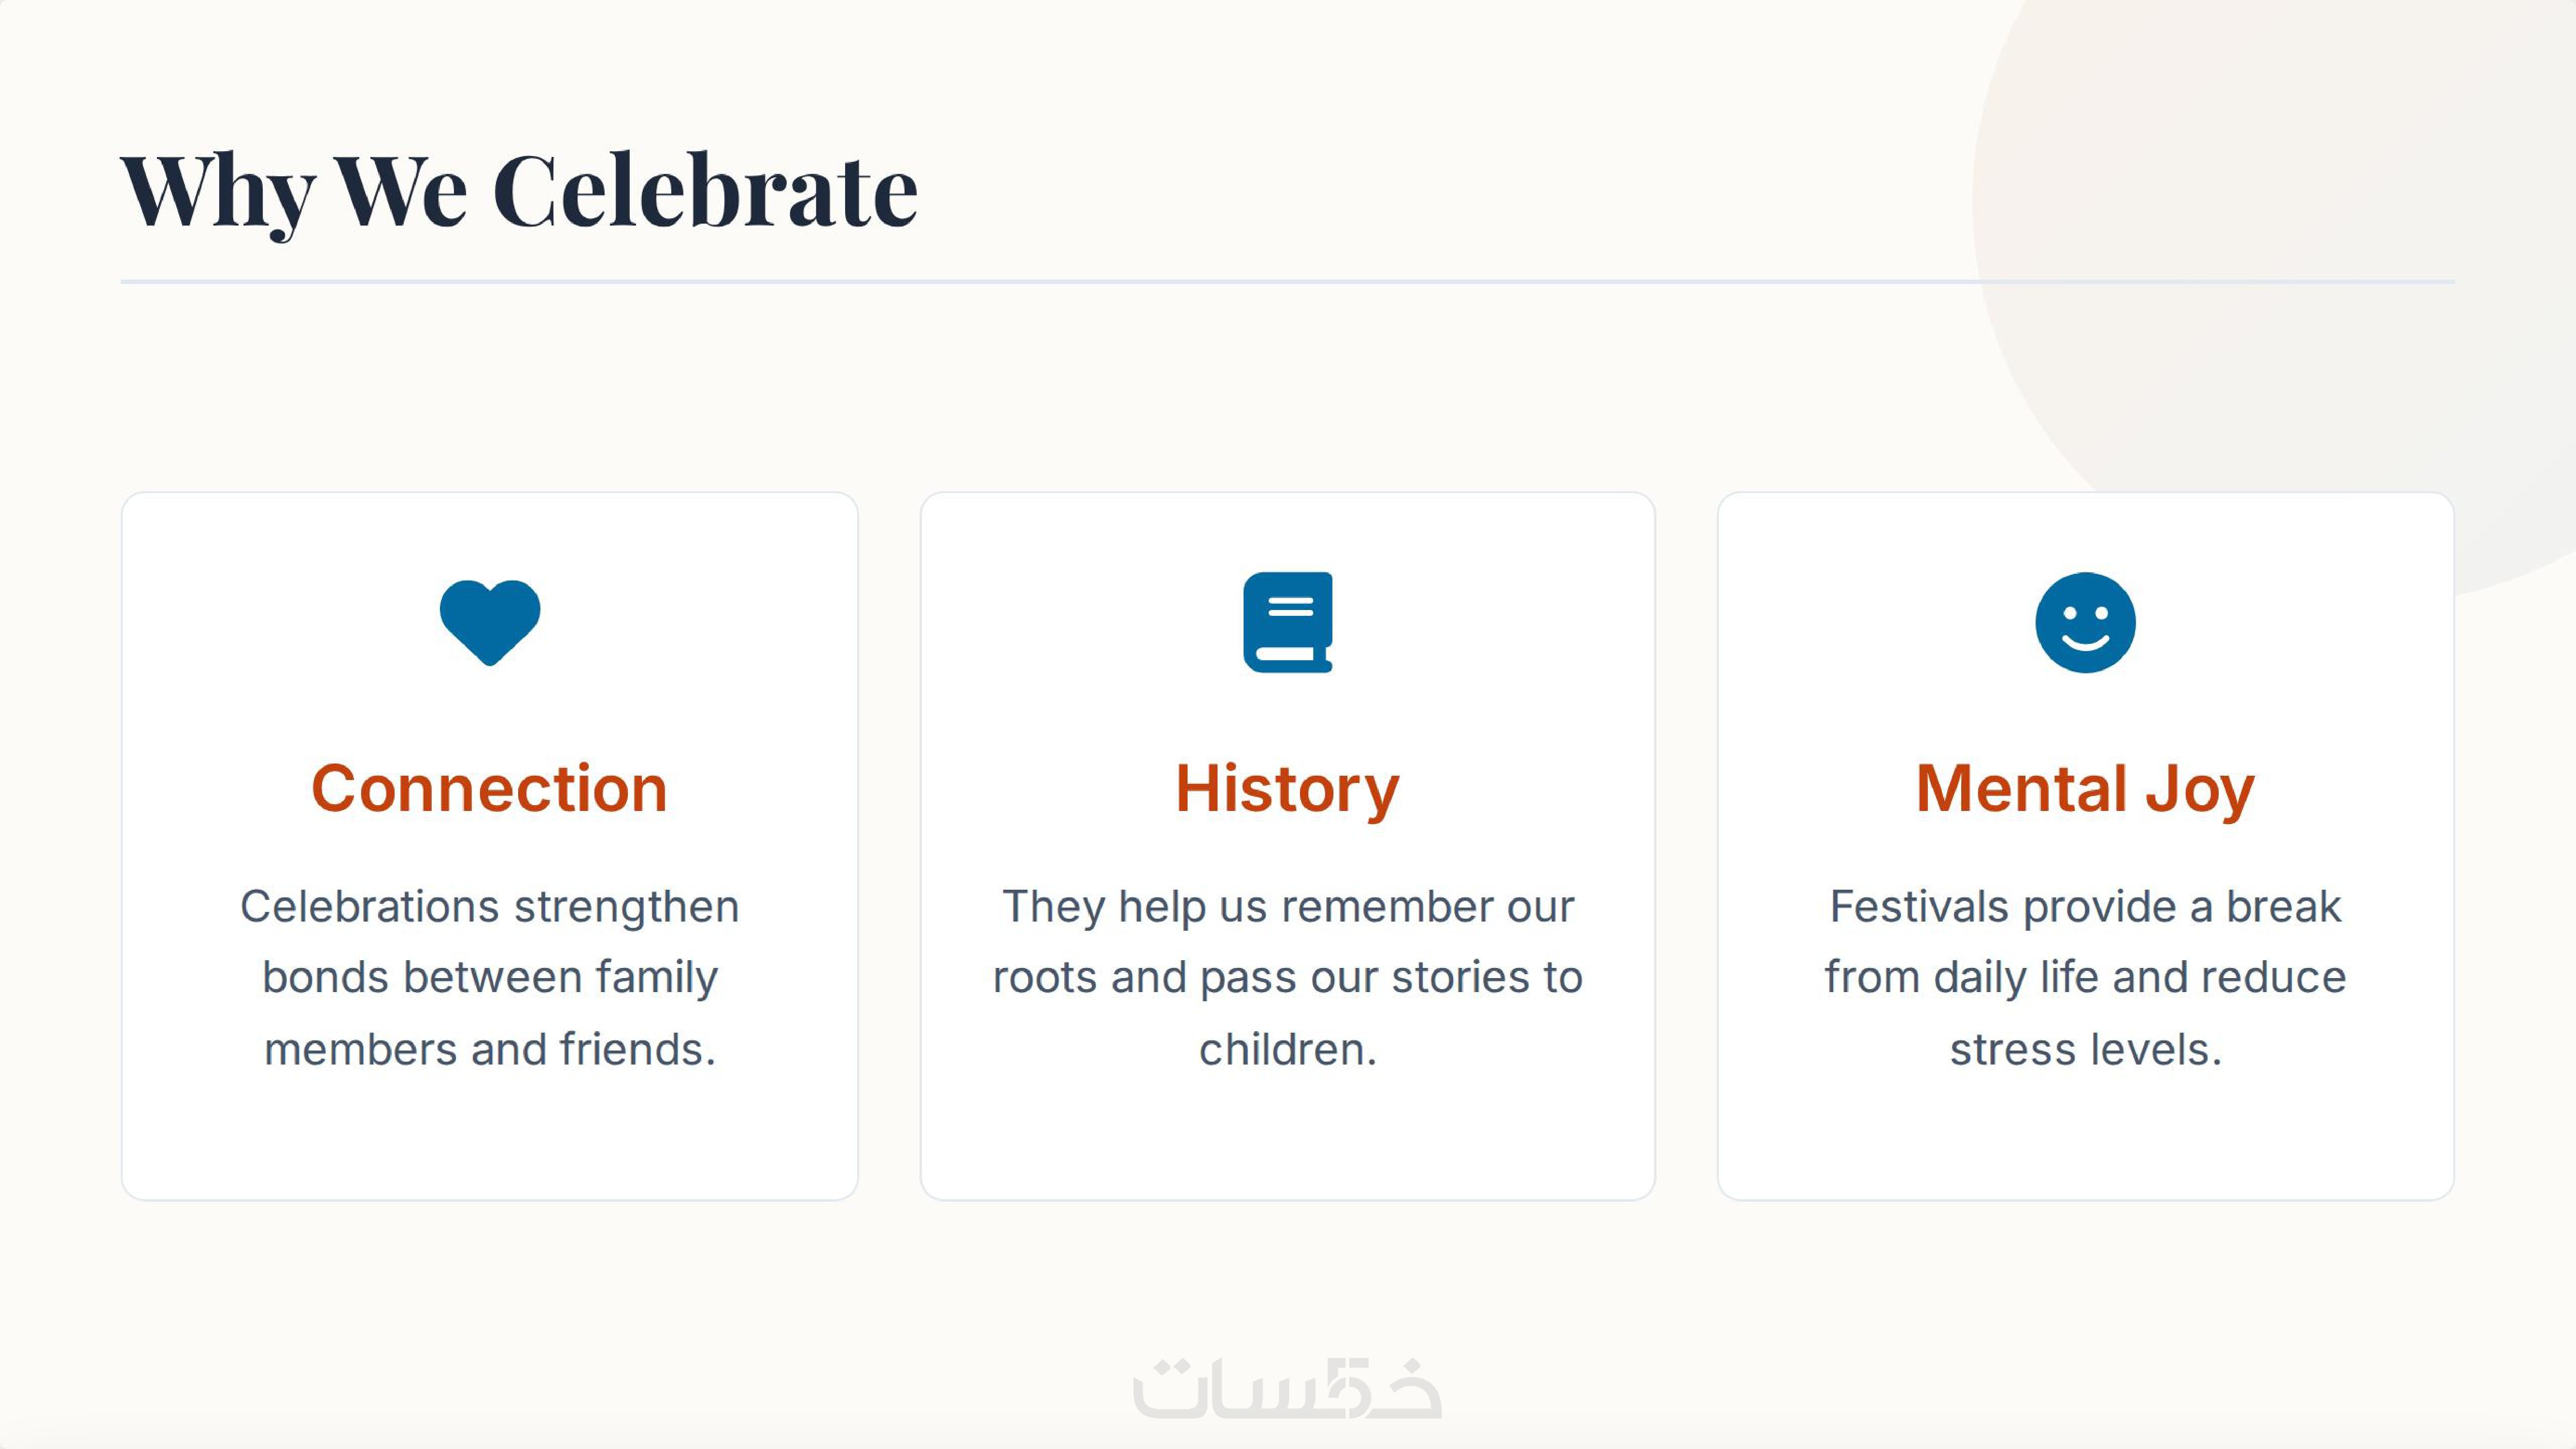
Task: Click the "Festivals provide a break" line
Action: point(2085,907)
